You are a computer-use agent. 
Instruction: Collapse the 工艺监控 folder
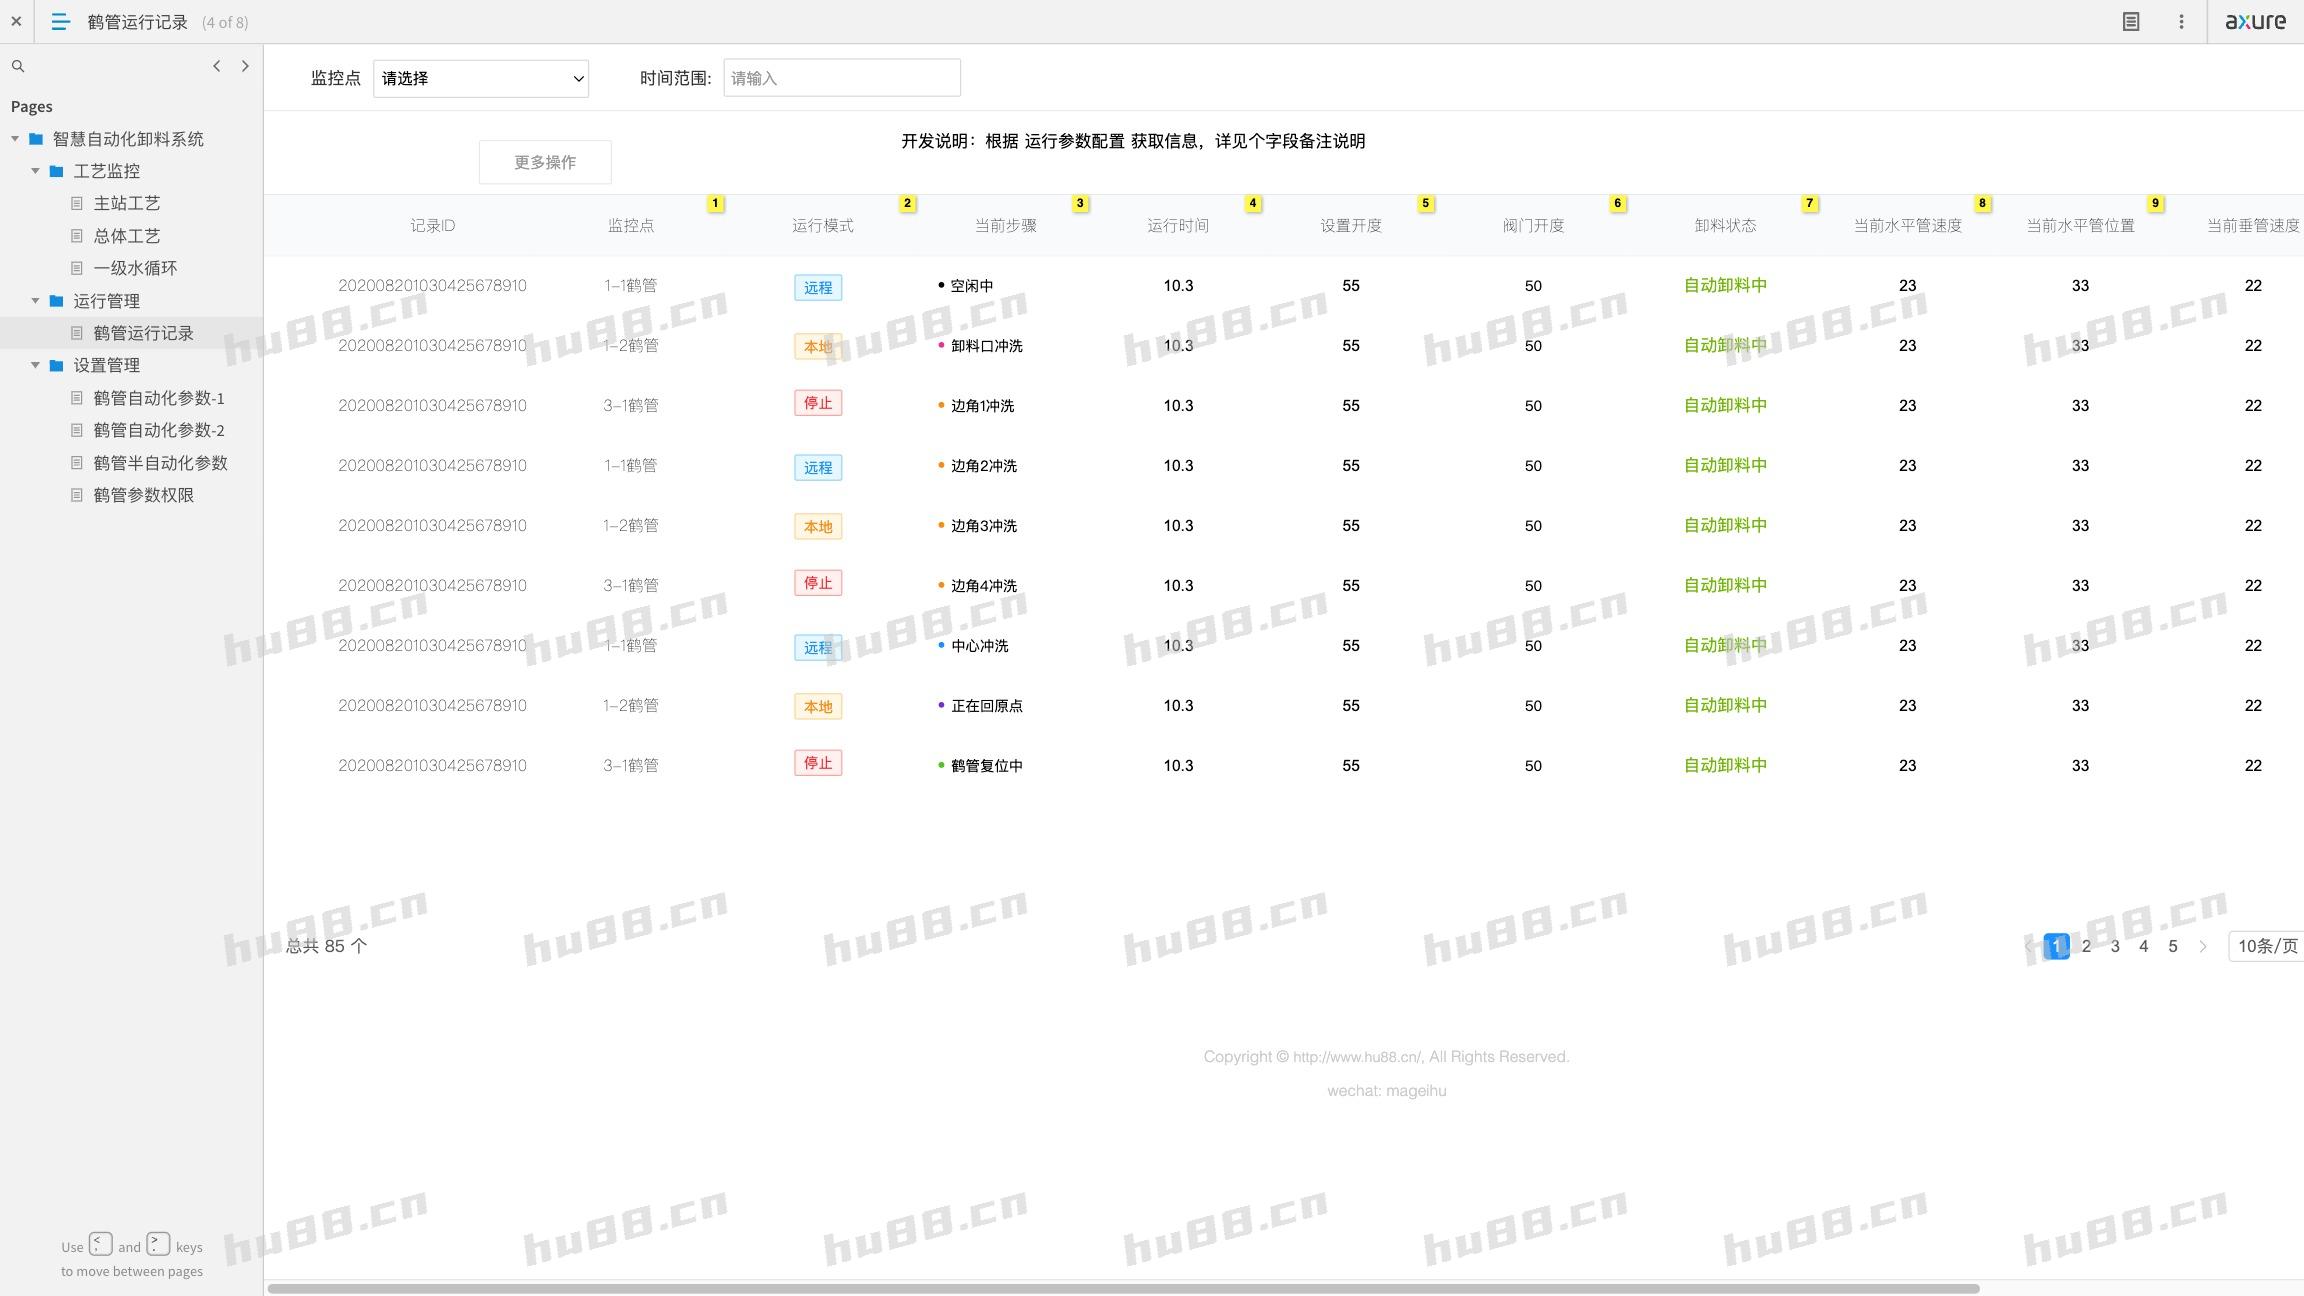coord(36,171)
